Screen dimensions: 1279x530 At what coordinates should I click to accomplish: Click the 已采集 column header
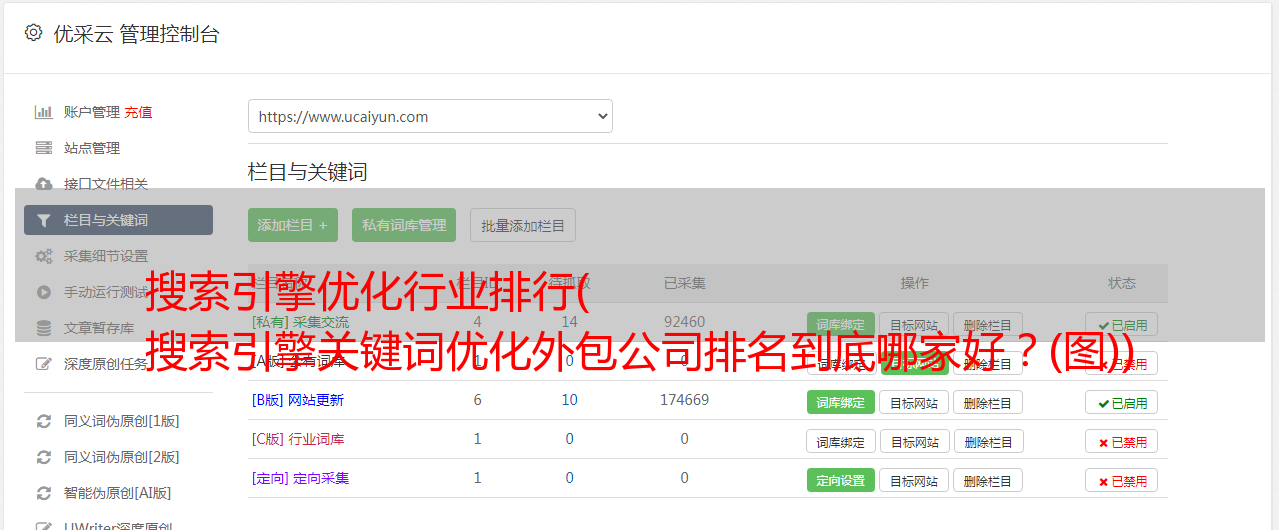point(685,283)
